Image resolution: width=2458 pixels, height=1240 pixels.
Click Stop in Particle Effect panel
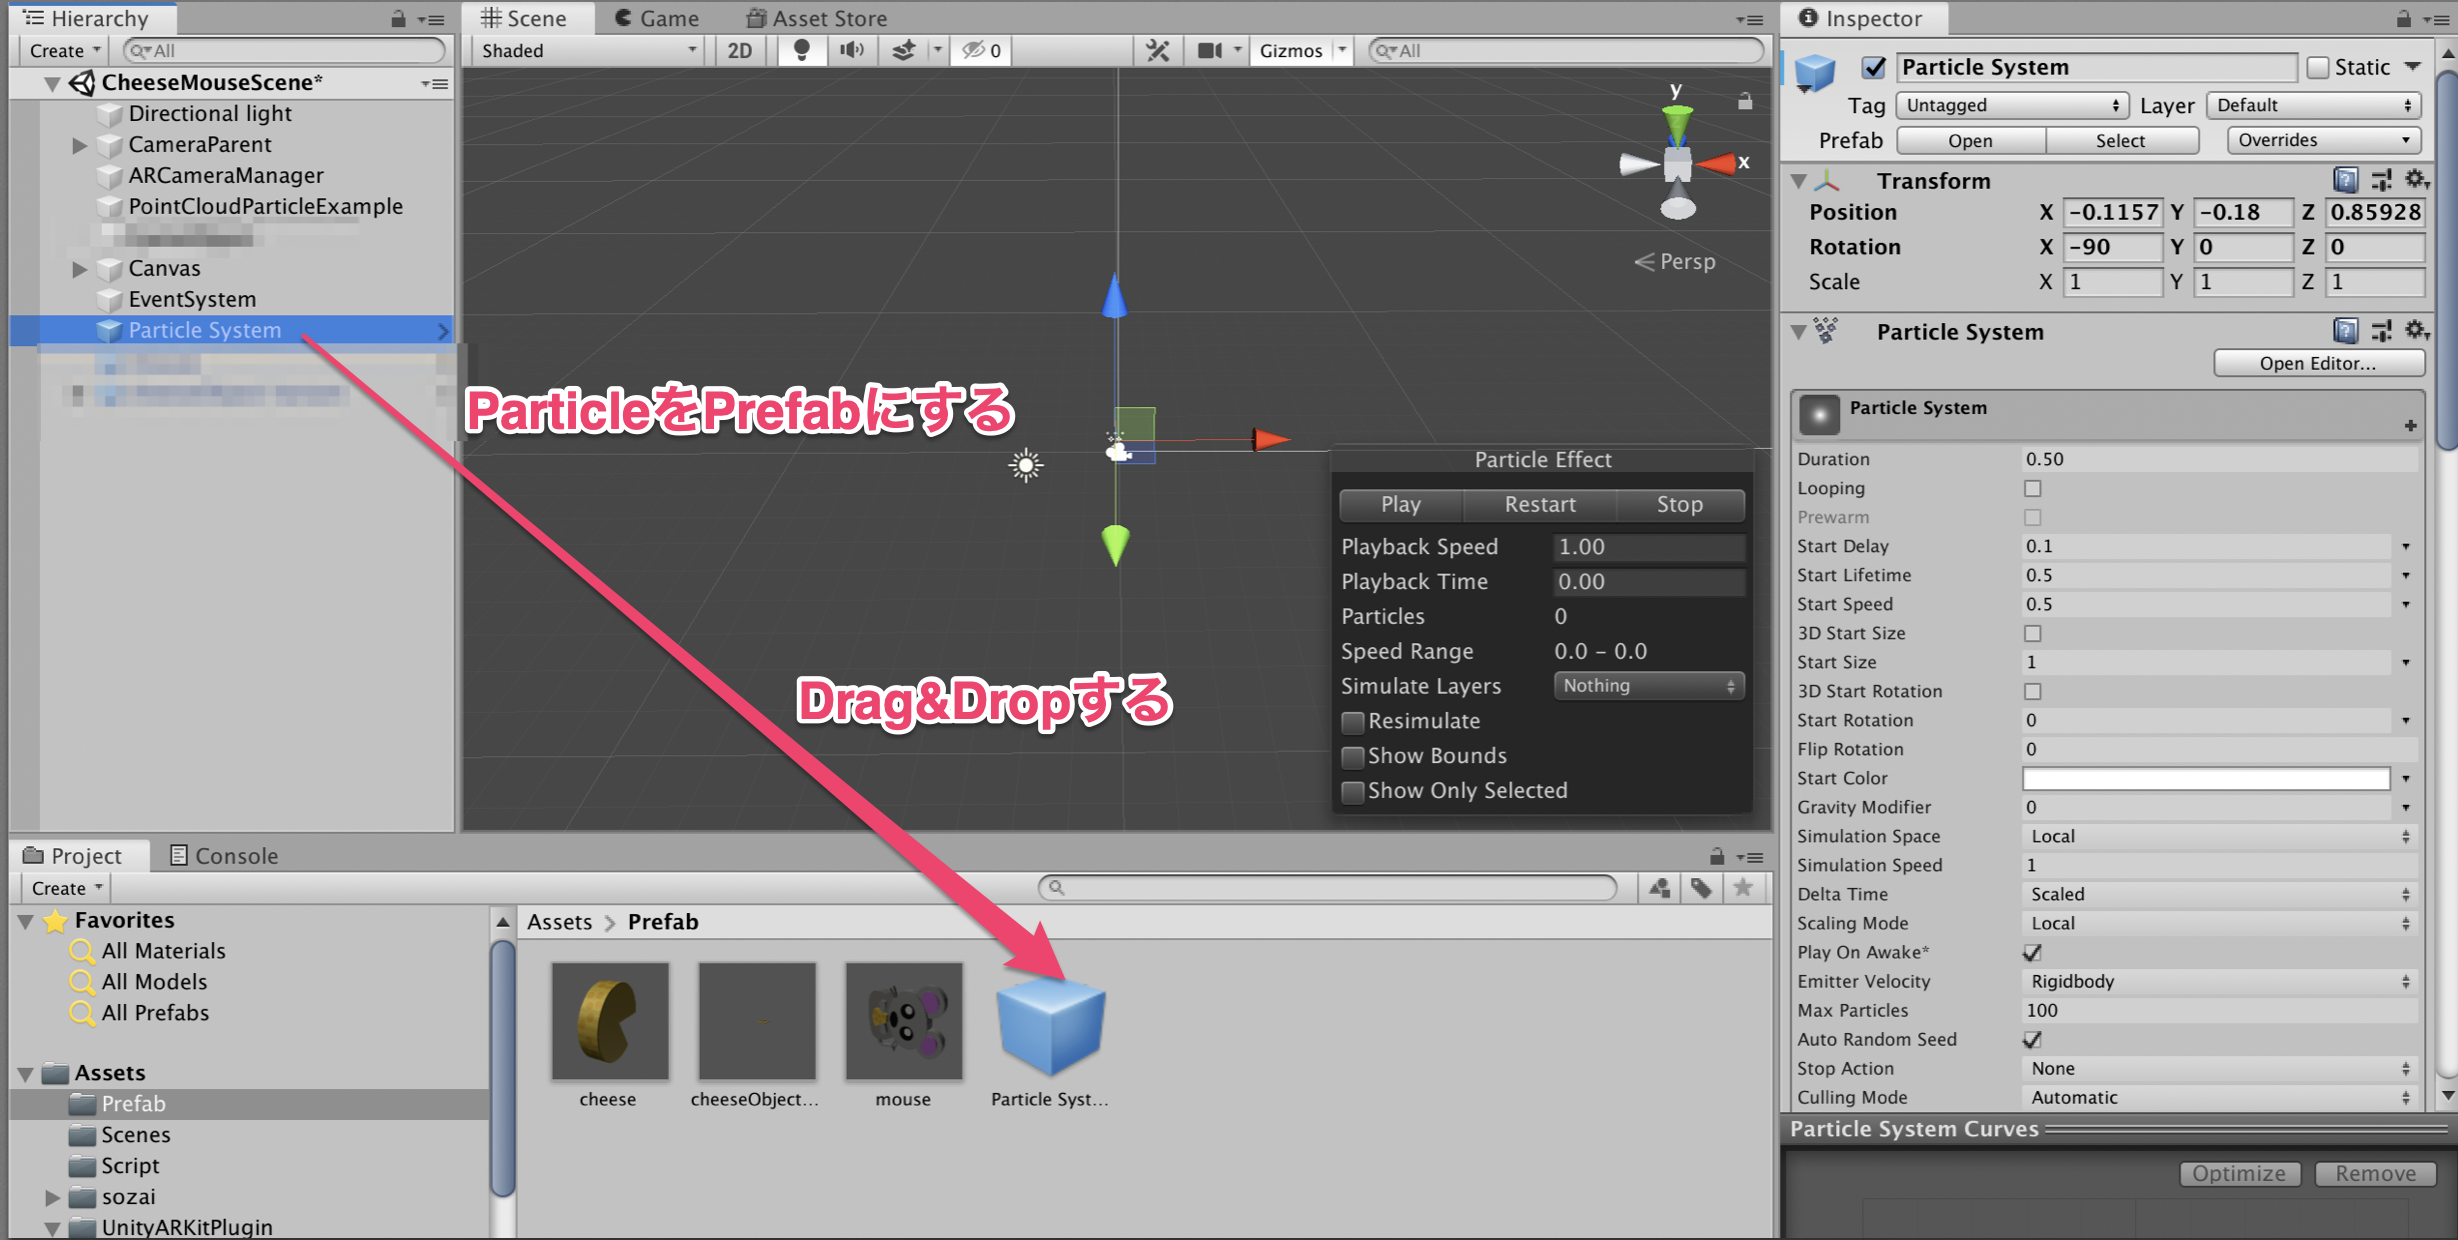point(1680,505)
